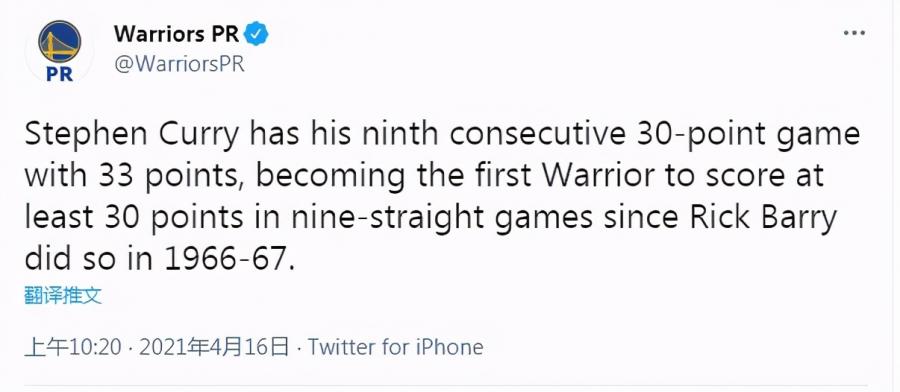Click the word consecutive in the tweet

[537, 135]
